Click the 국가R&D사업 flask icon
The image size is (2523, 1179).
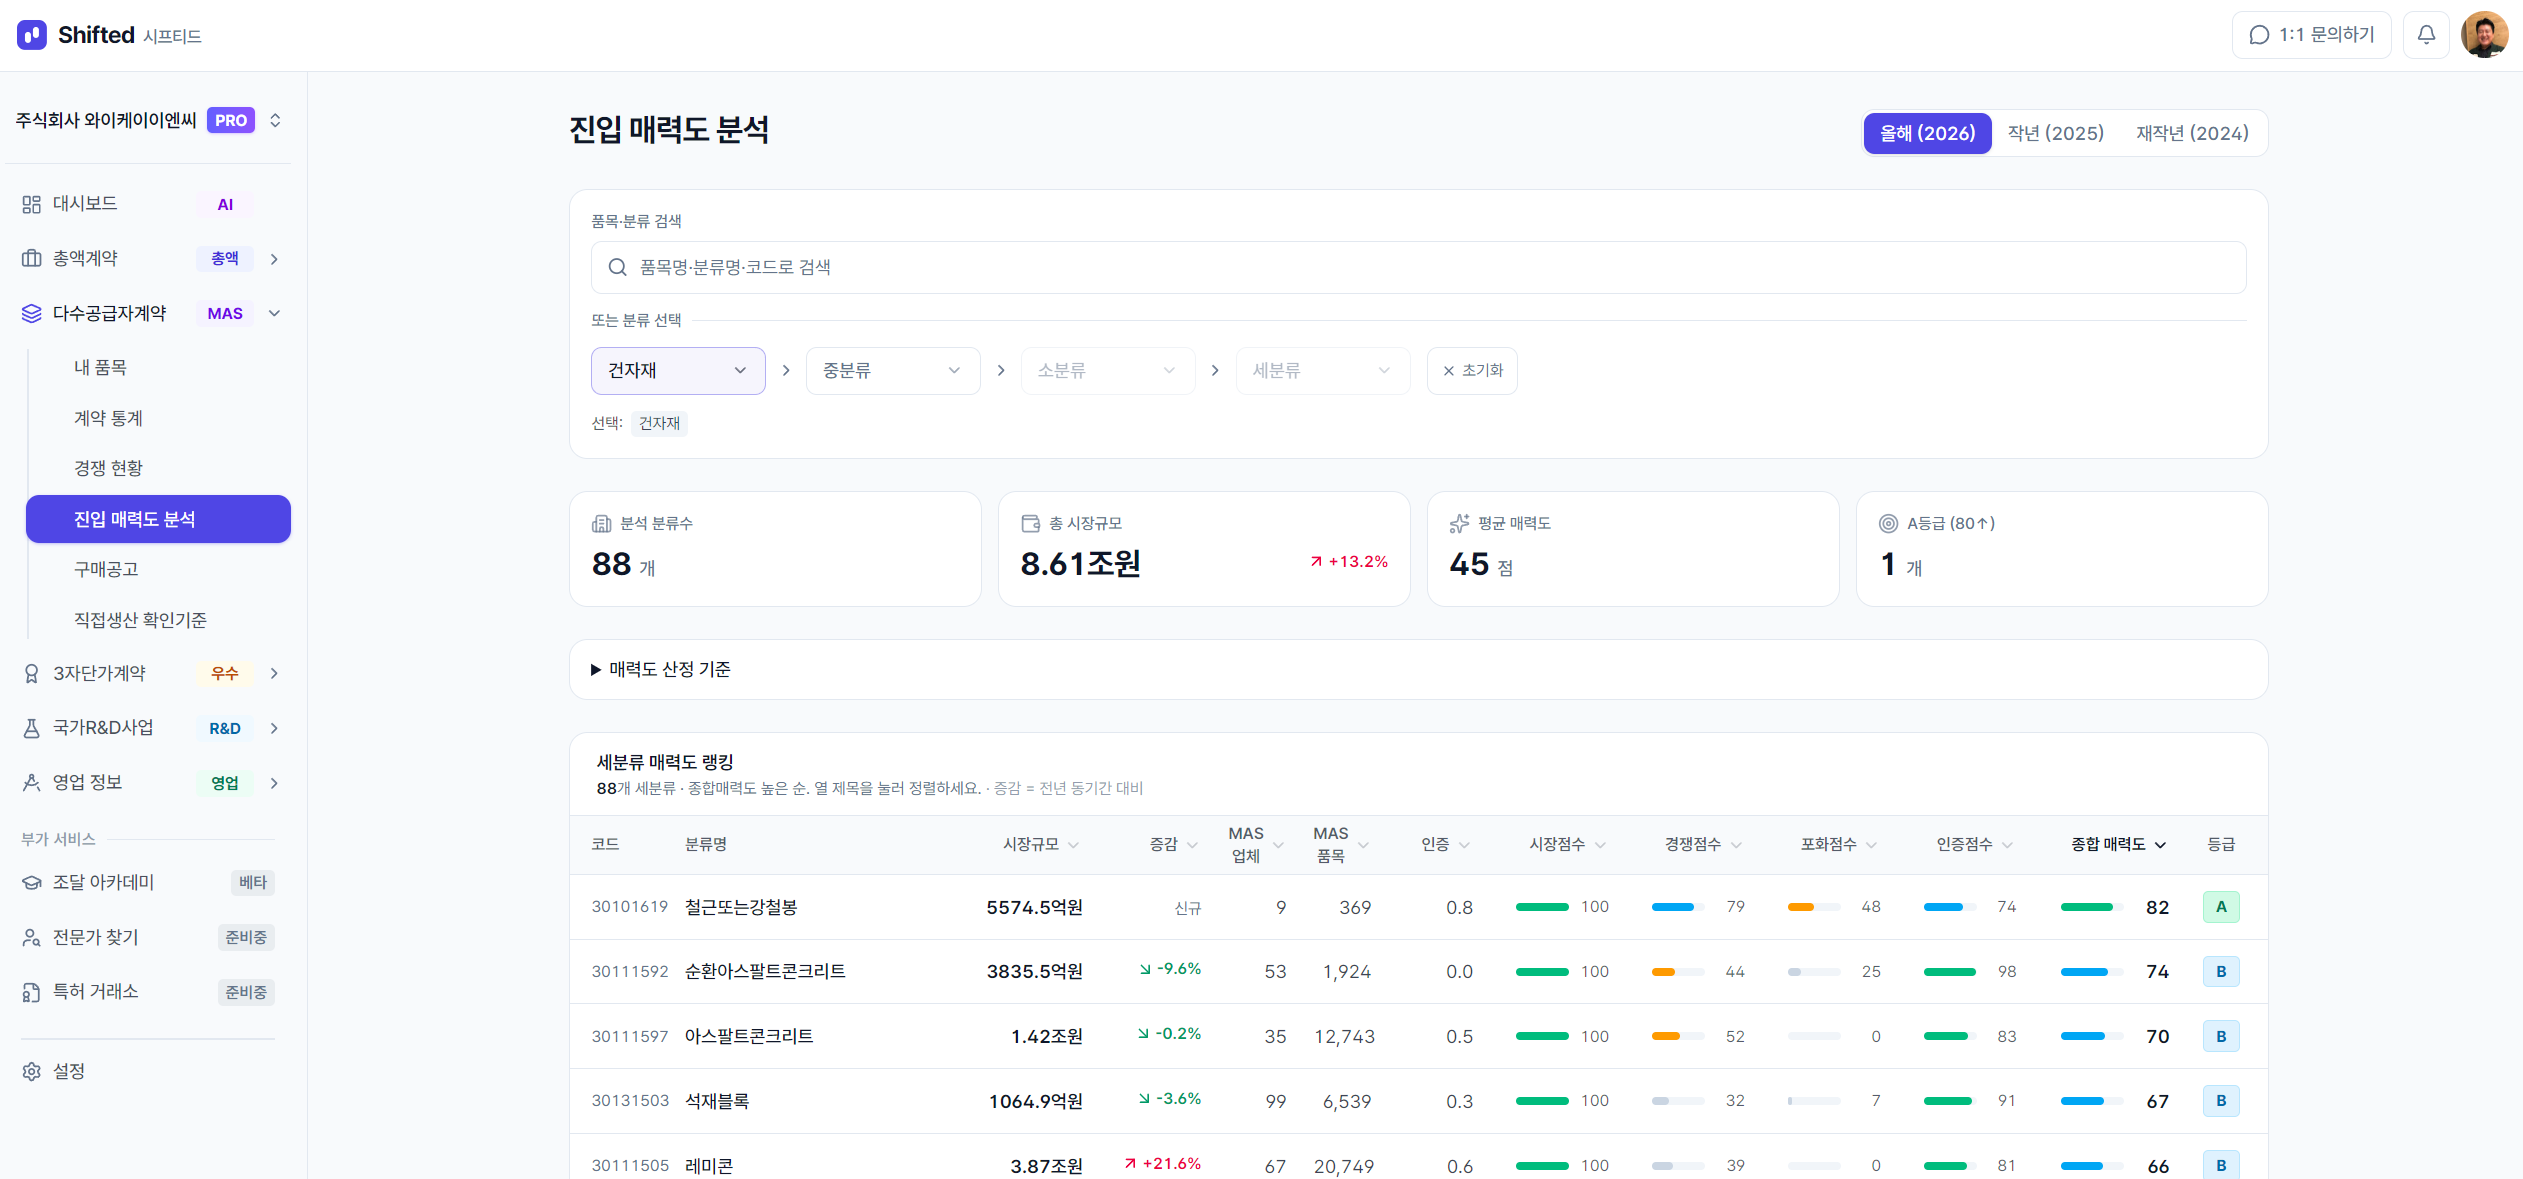coord(32,728)
